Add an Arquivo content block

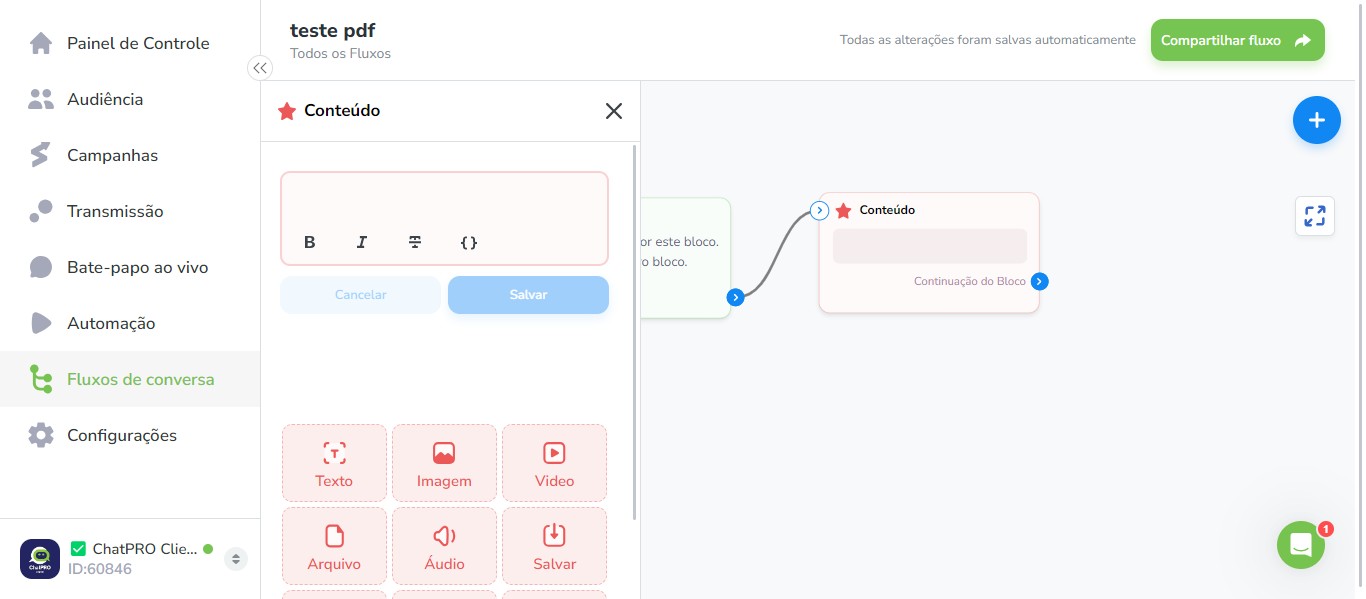pyautogui.click(x=334, y=546)
